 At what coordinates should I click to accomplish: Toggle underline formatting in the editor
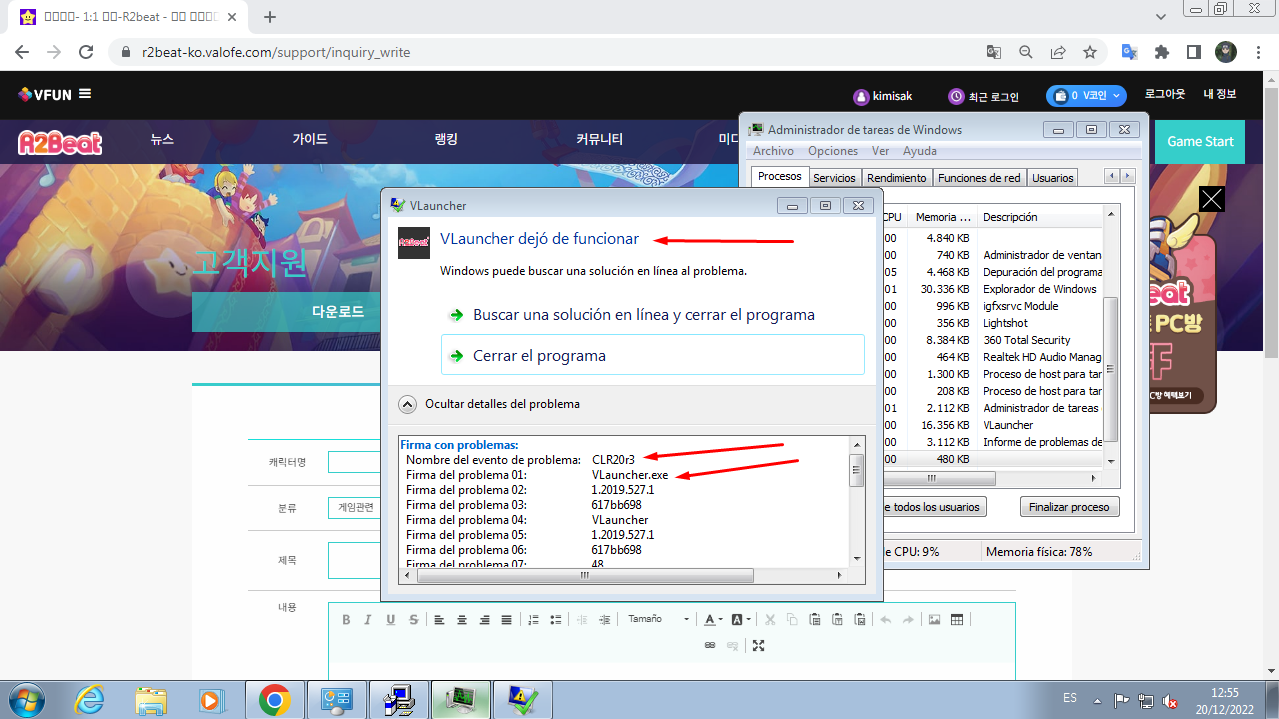(x=391, y=620)
